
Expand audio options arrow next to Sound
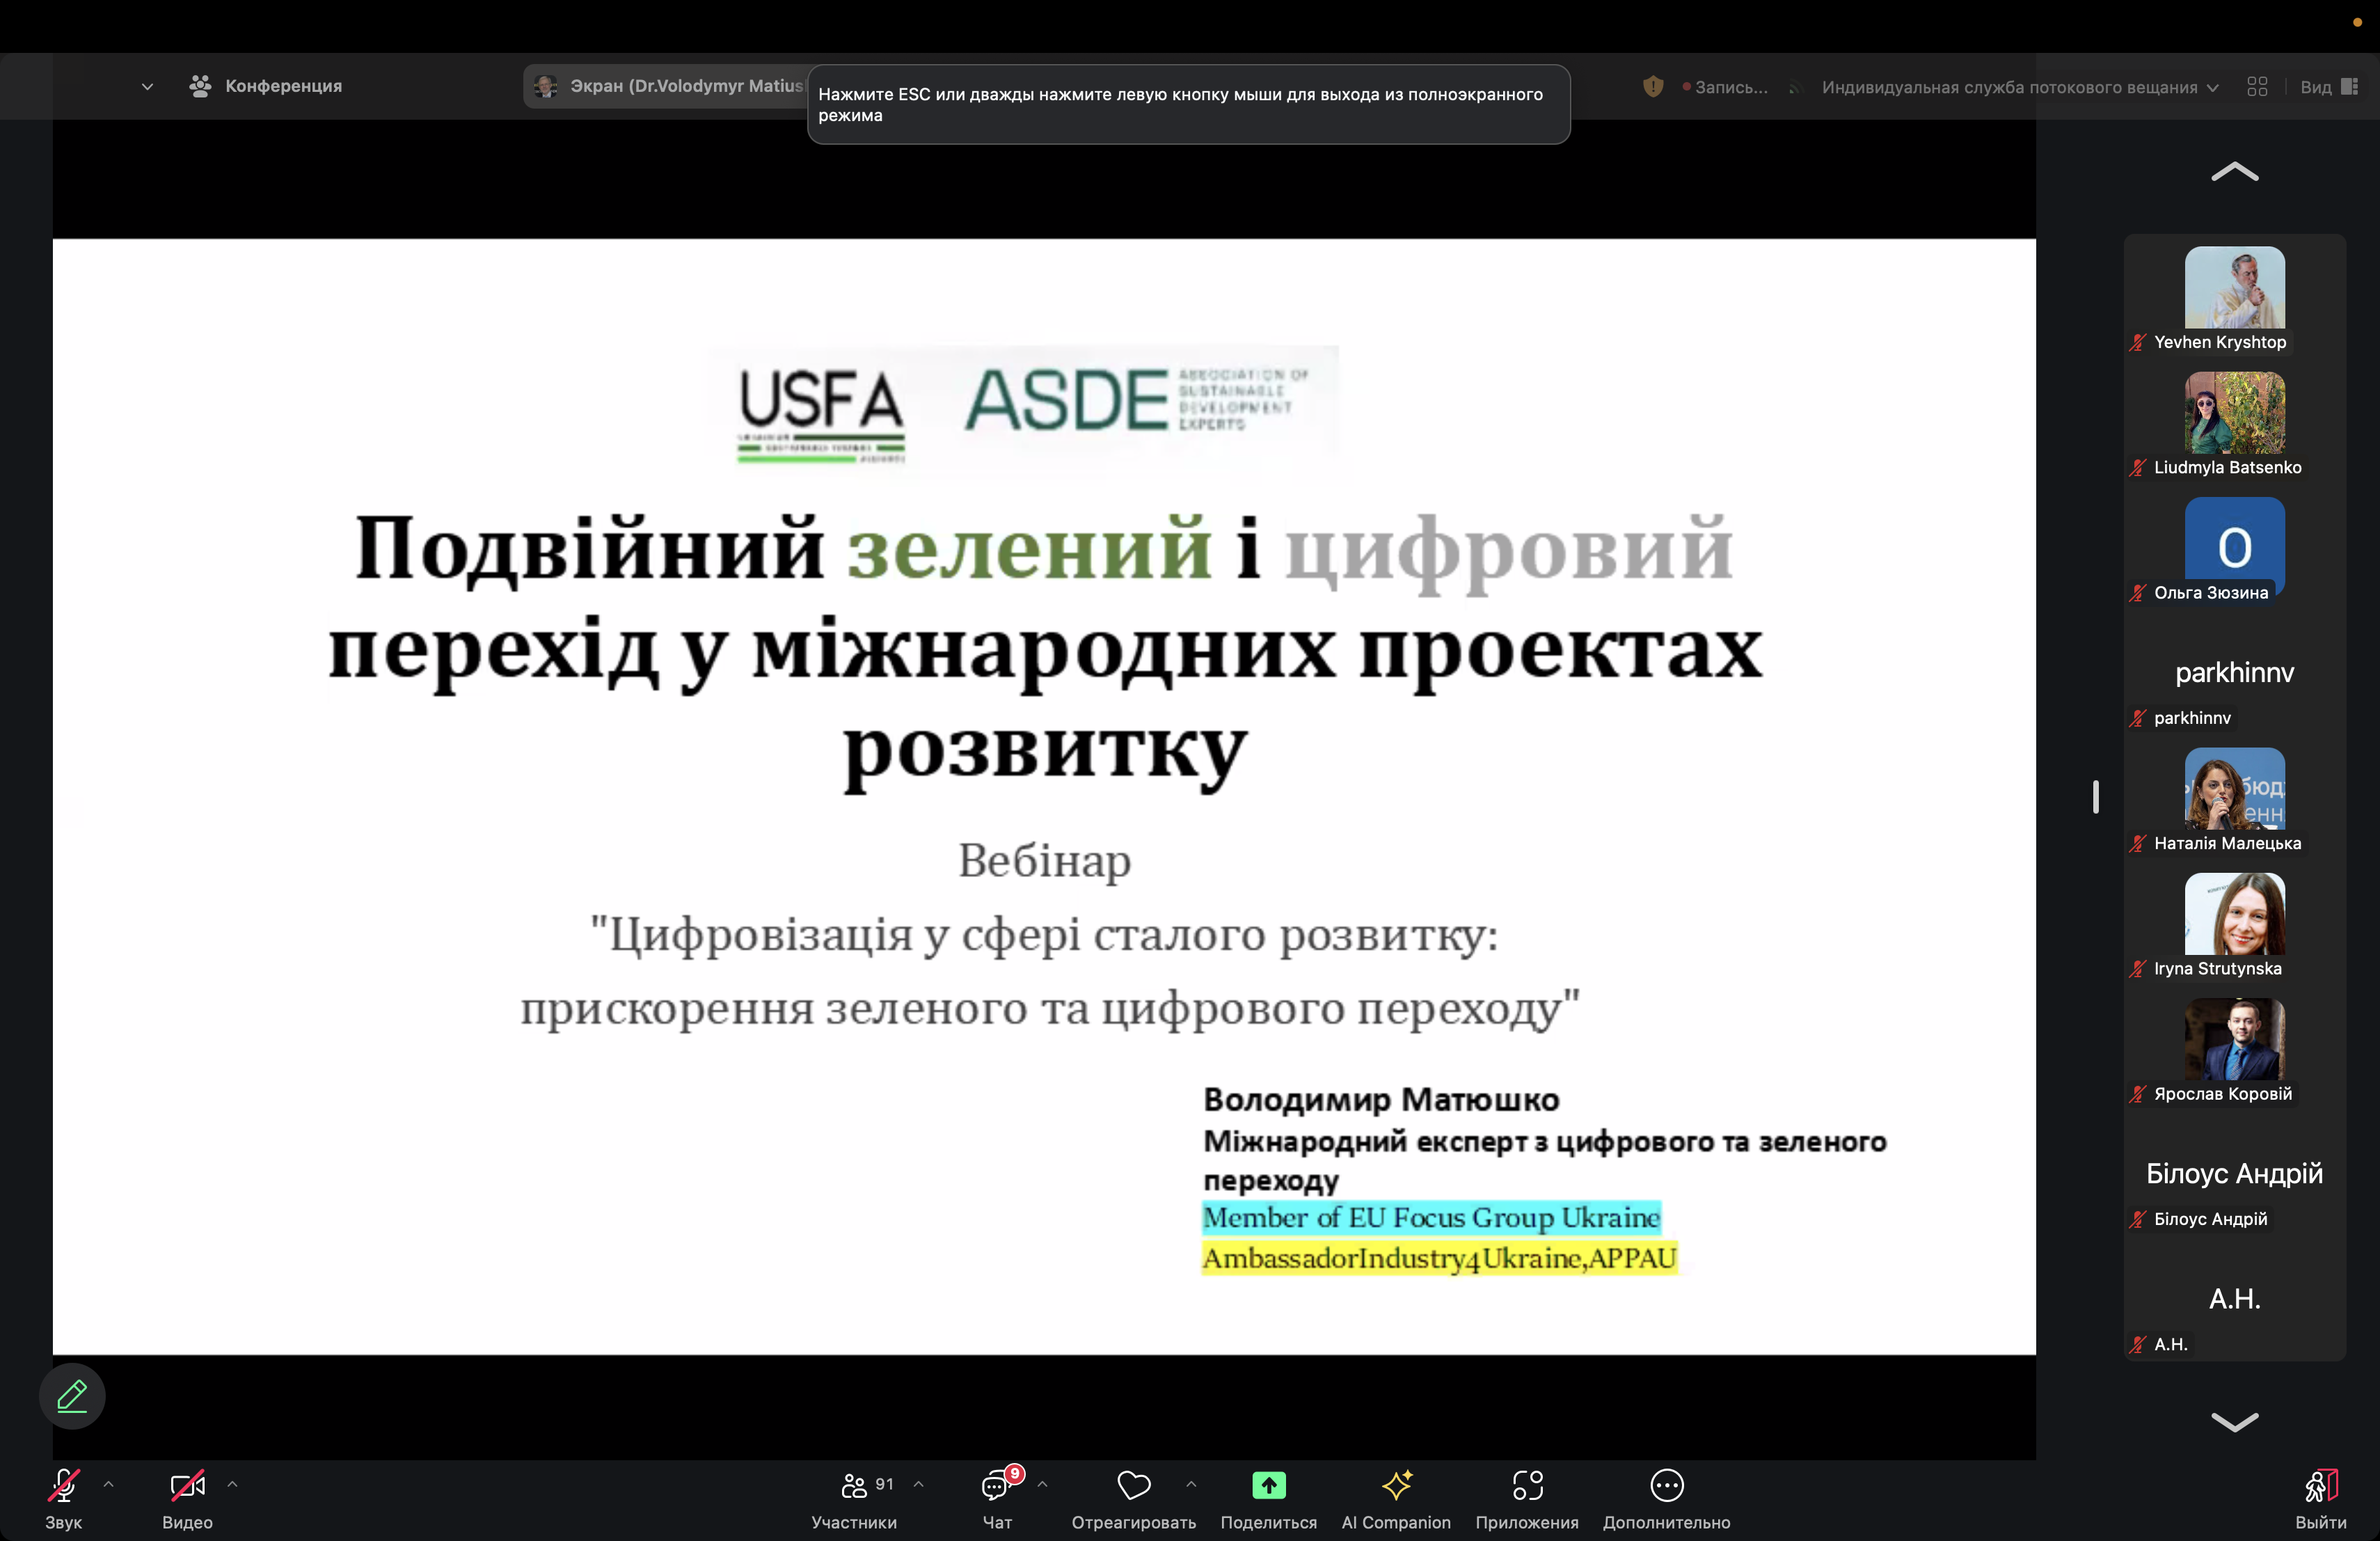(x=109, y=1484)
